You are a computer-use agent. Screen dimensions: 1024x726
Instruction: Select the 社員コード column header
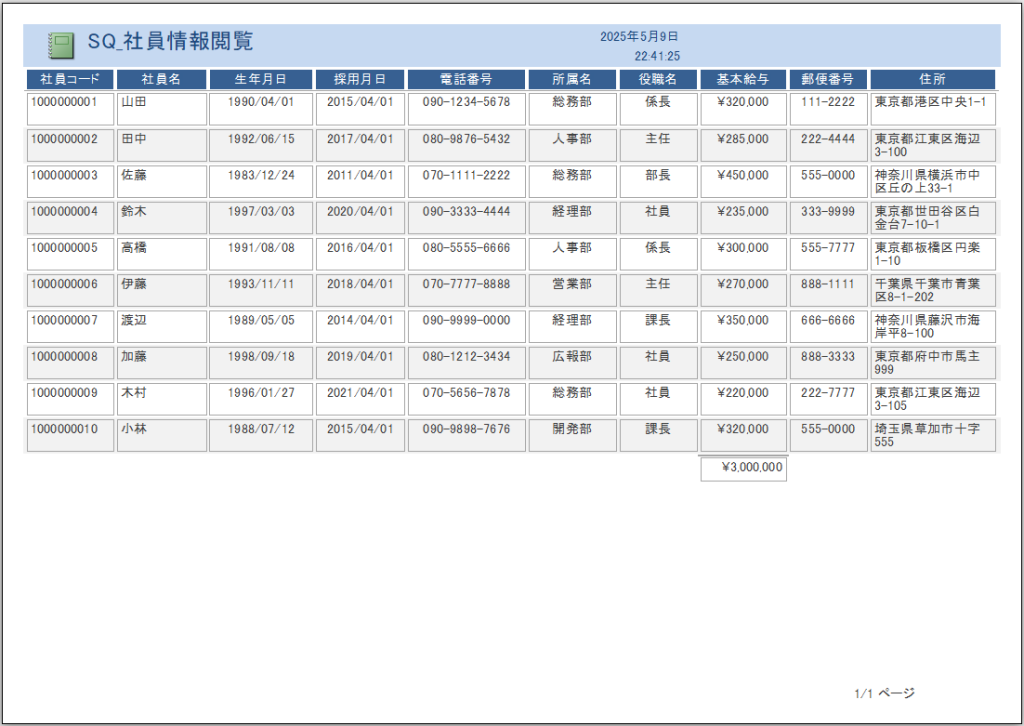coord(70,79)
